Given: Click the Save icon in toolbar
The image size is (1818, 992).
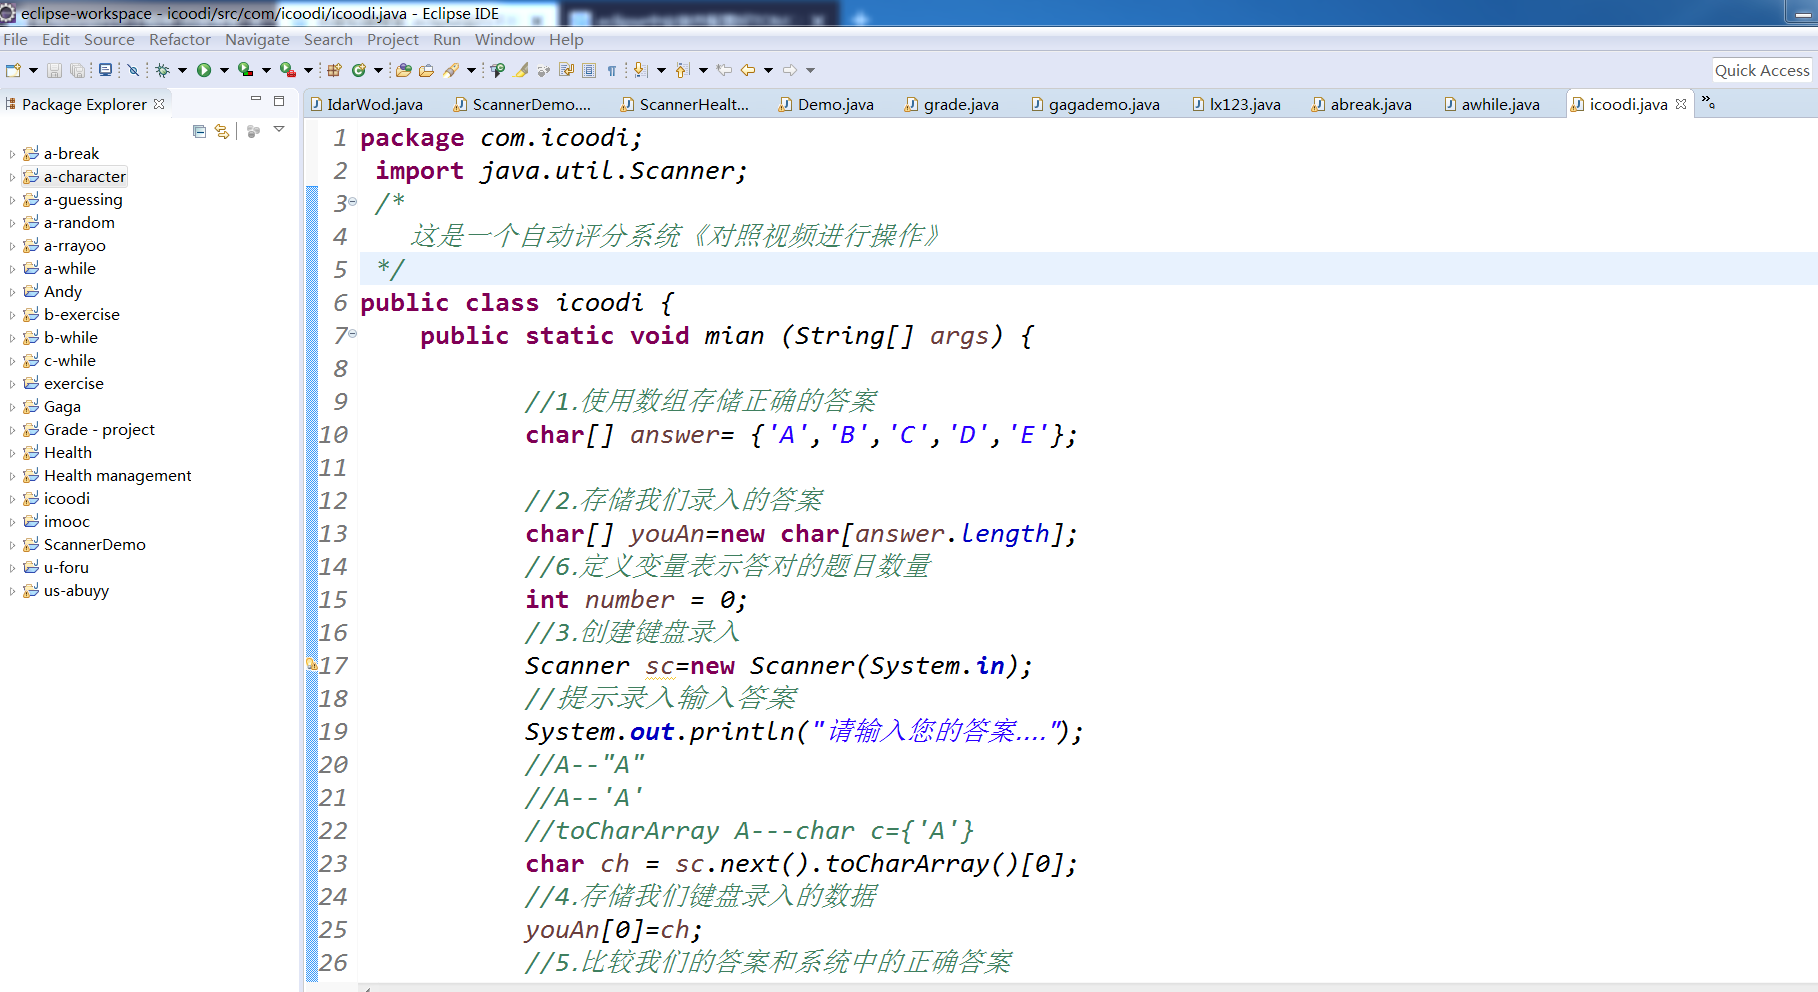Looking at the screenshot, I should (x=54, y=70).
